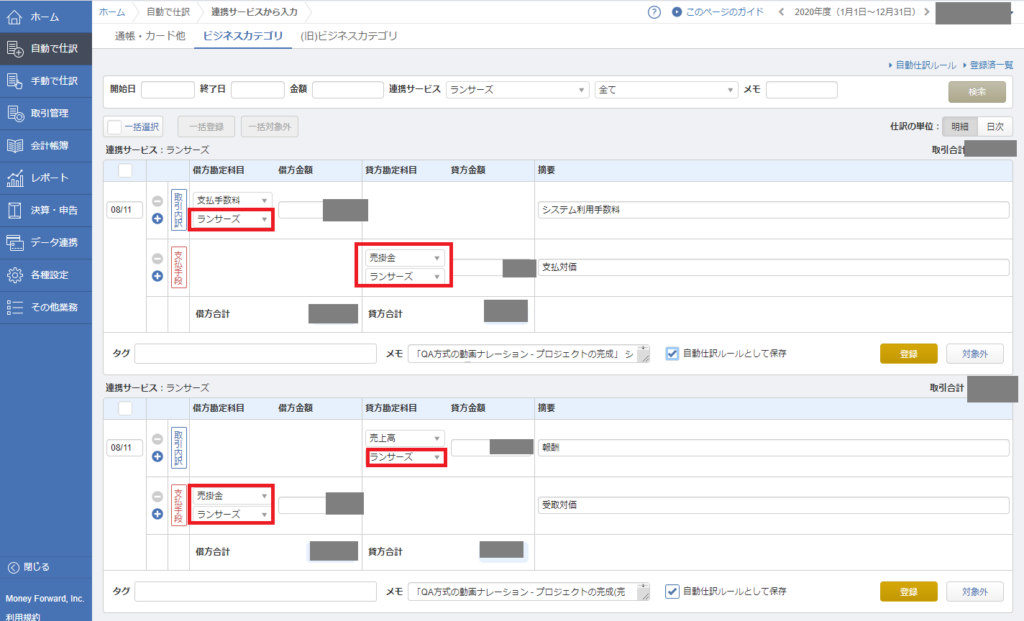
Task: Open the 売上高 account dropdown
Action: point(405,438)
